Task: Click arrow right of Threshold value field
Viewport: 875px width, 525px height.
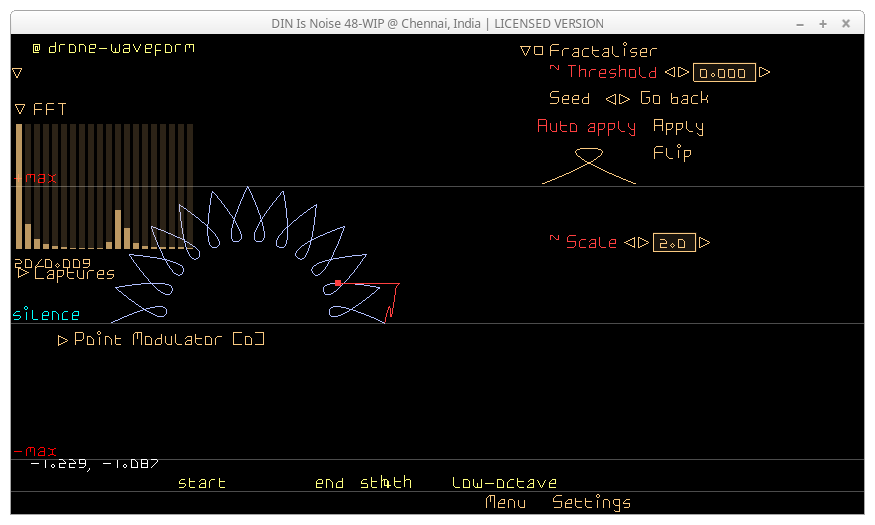Action: click(x=765, y=72)
